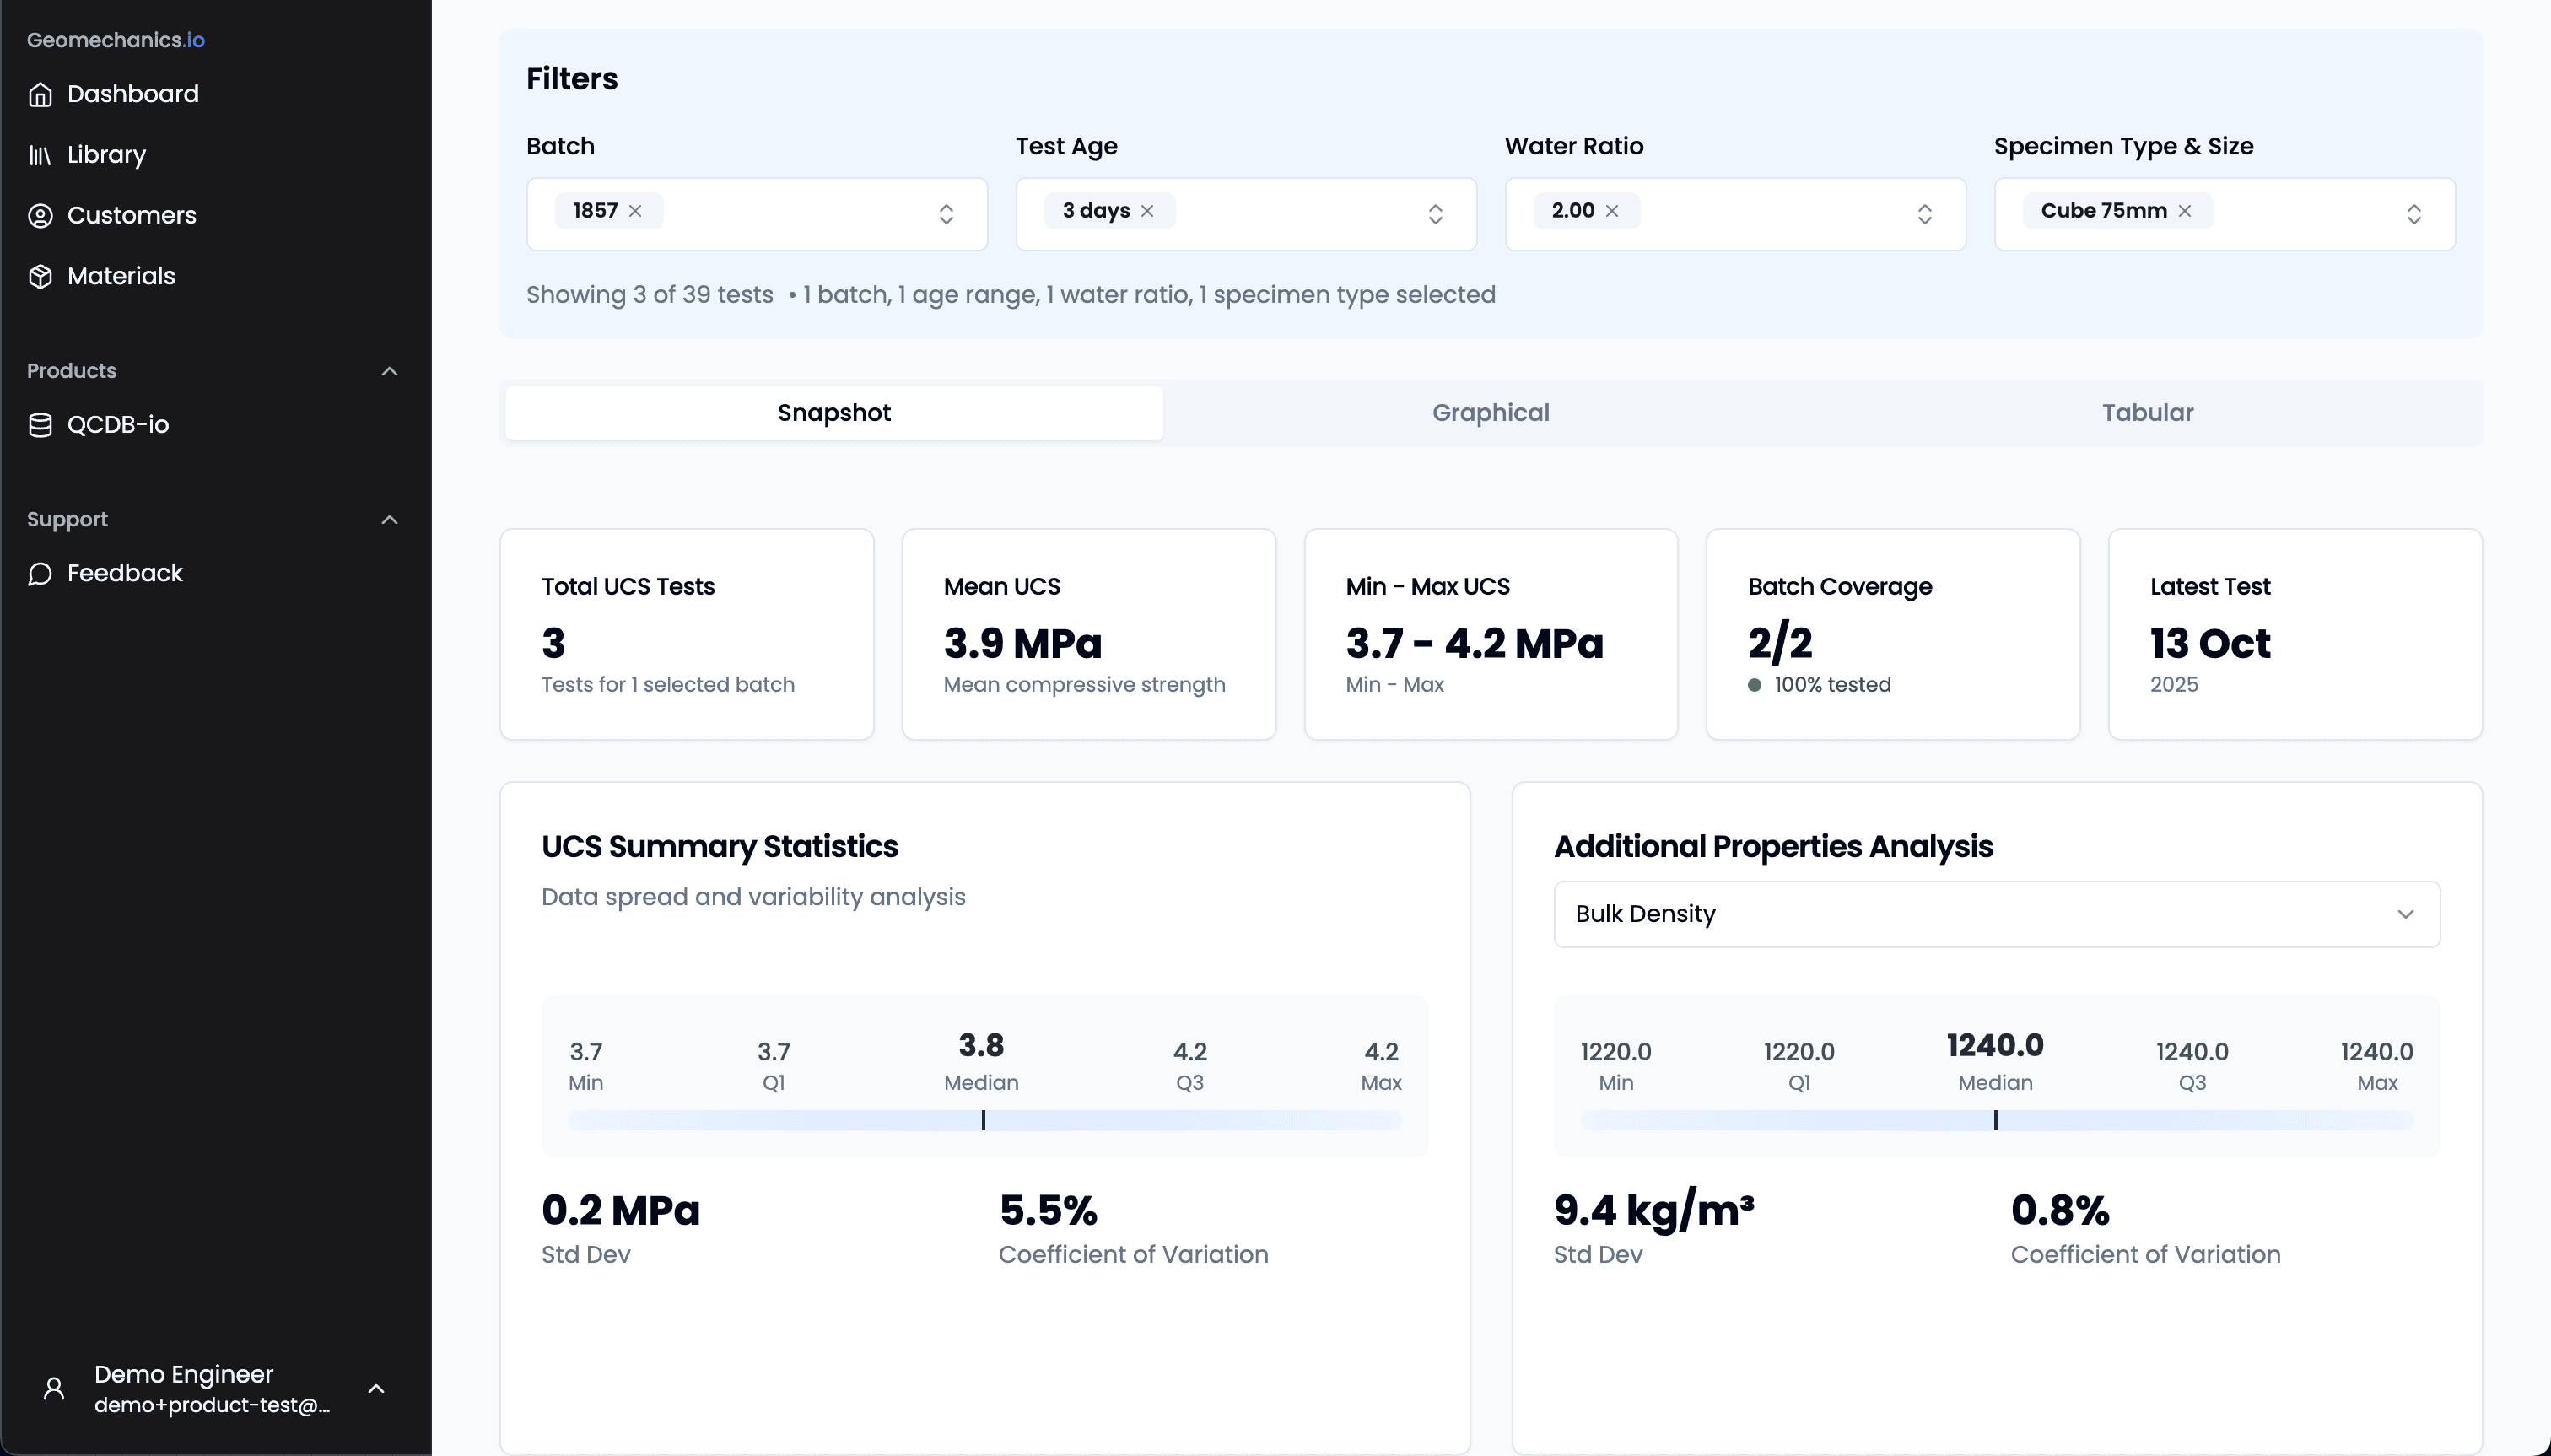Open the Demo Engineer account menu
The width and height of the screenshot is (2551, 1456).
coord(377,1388)
